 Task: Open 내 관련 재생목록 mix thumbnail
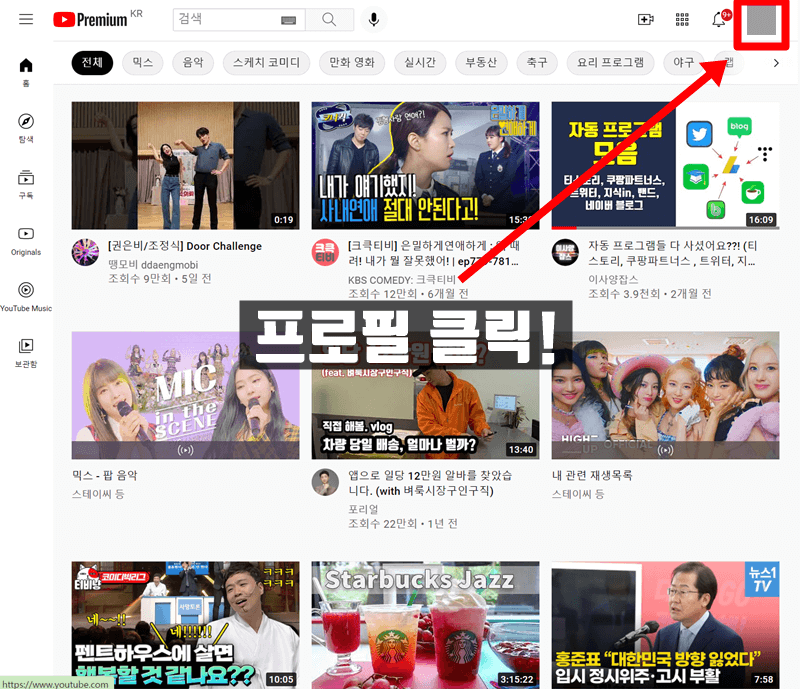665,396
